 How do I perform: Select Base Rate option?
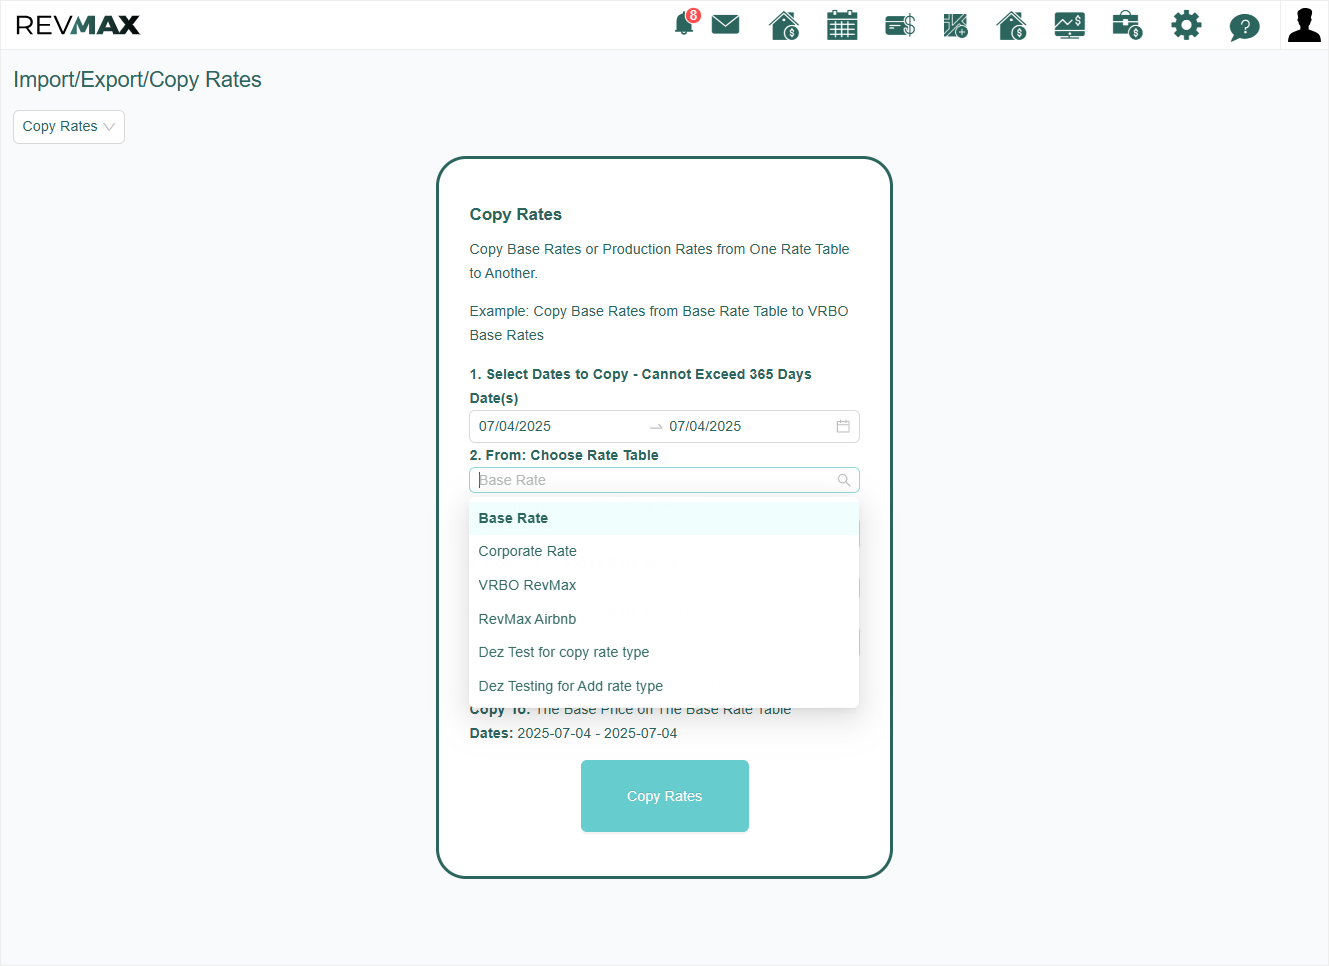664,518
